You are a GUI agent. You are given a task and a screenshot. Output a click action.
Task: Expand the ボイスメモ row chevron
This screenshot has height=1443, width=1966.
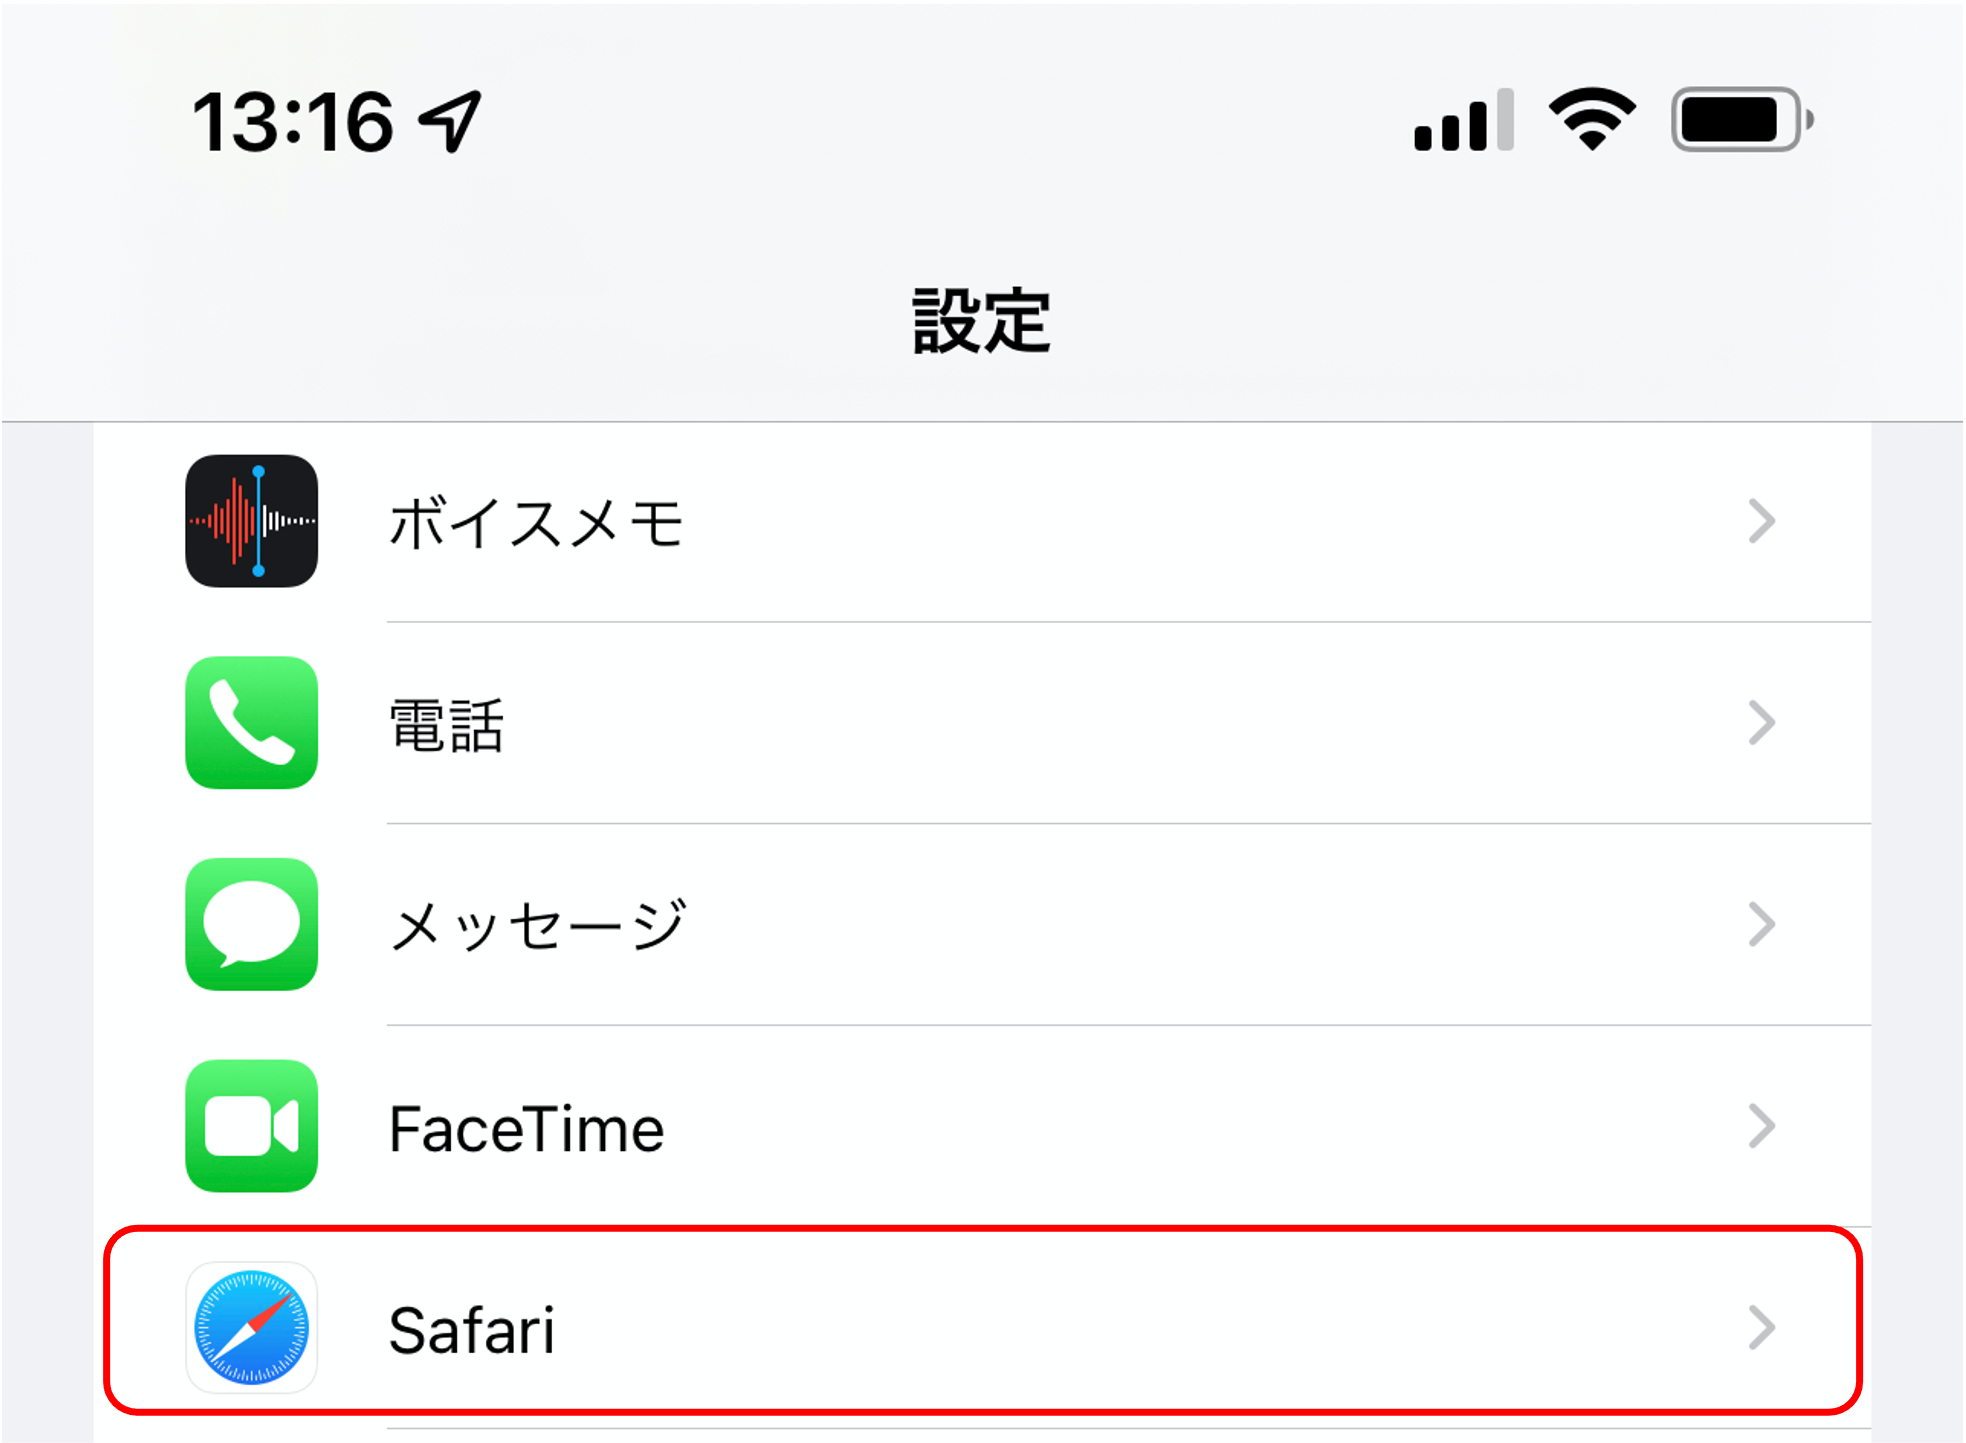click(x=1761, y=521)
